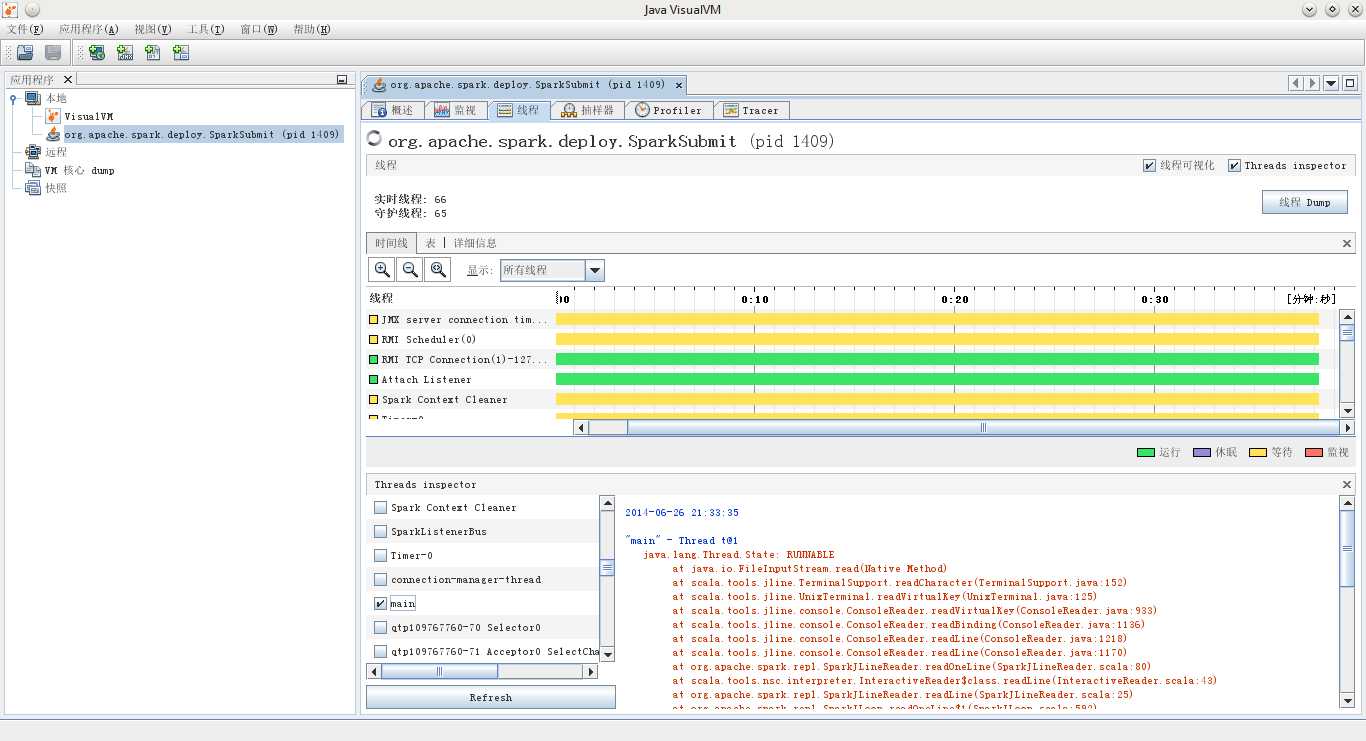Click the Add VM Coredump toolbar icon

click(152, 53)
